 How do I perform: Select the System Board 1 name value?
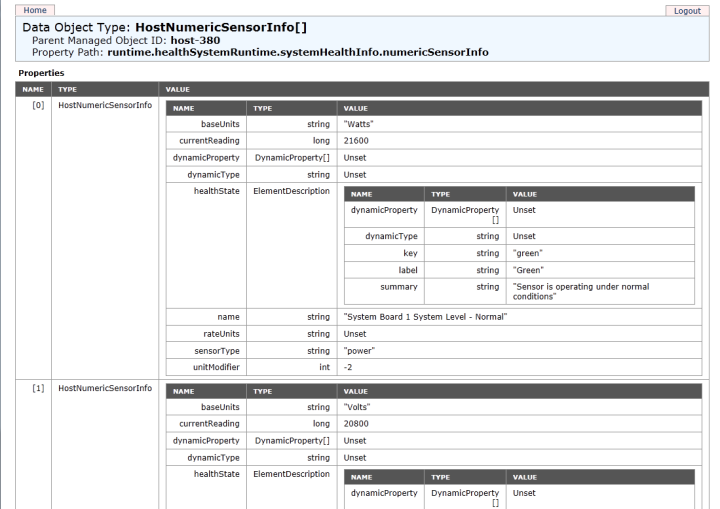click(x=425, y=317)
